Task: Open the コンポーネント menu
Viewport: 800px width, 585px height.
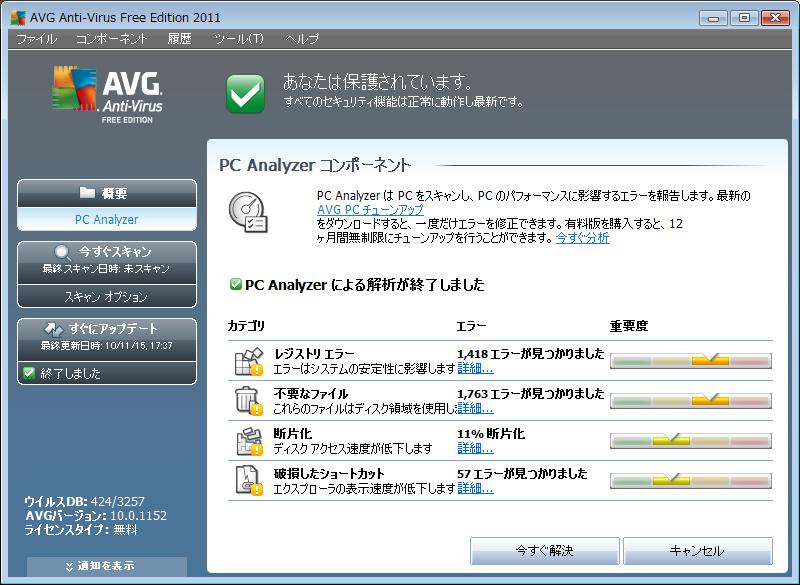Action: (112, 39)
